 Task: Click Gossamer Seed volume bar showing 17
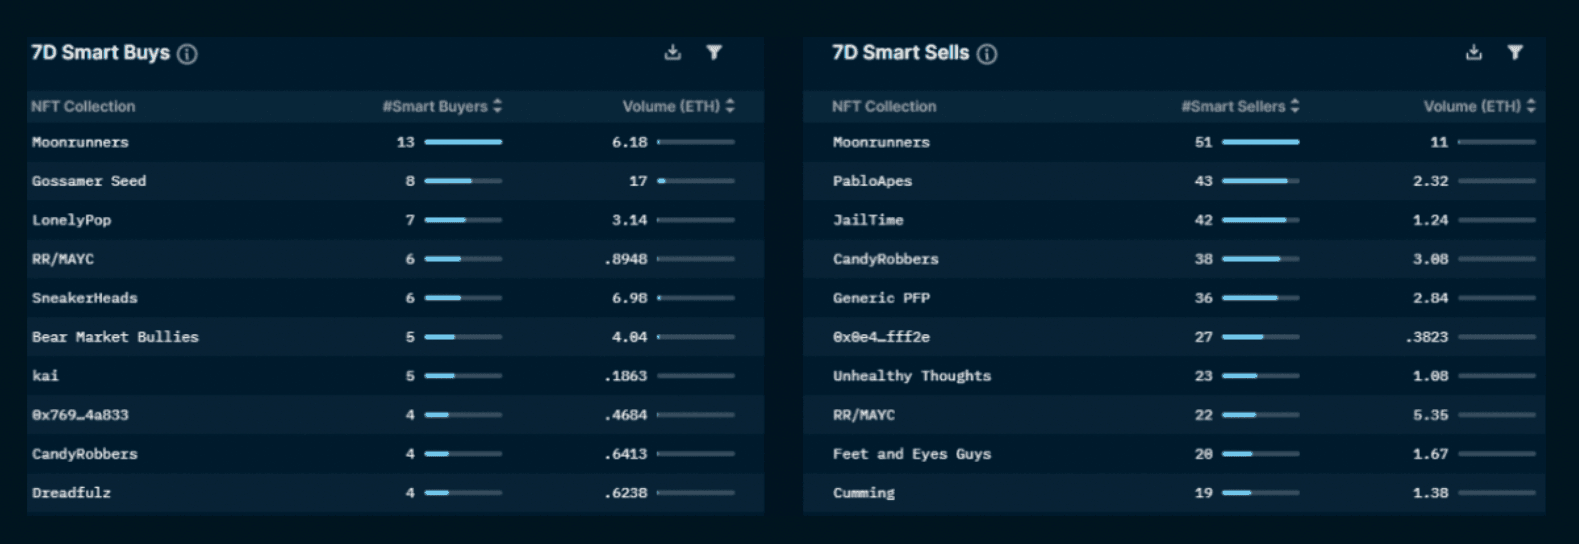(696, 181)
